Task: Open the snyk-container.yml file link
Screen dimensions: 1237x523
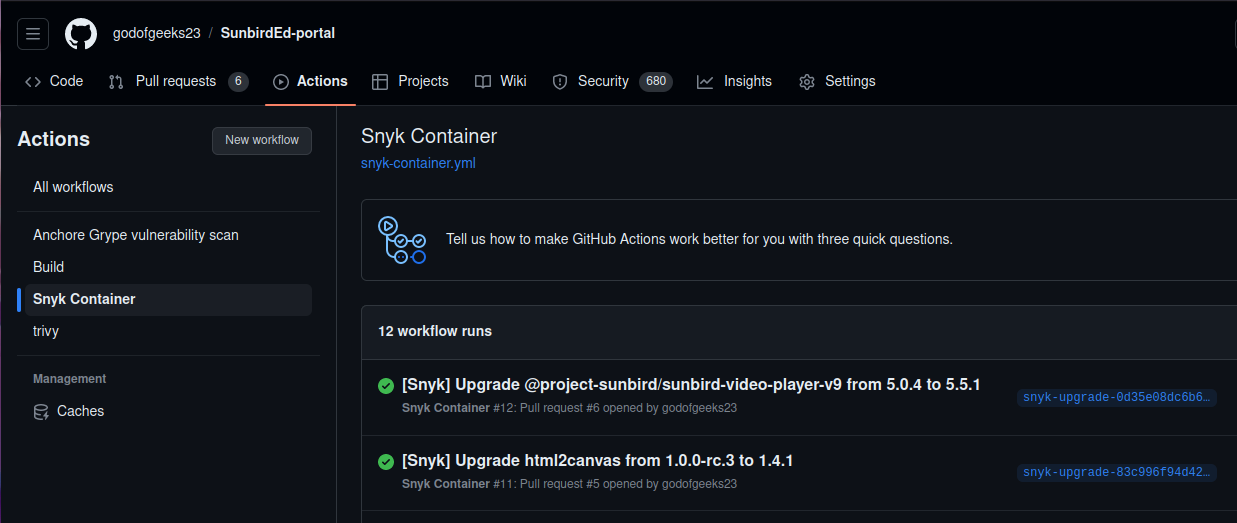Action: click(418, 163)
